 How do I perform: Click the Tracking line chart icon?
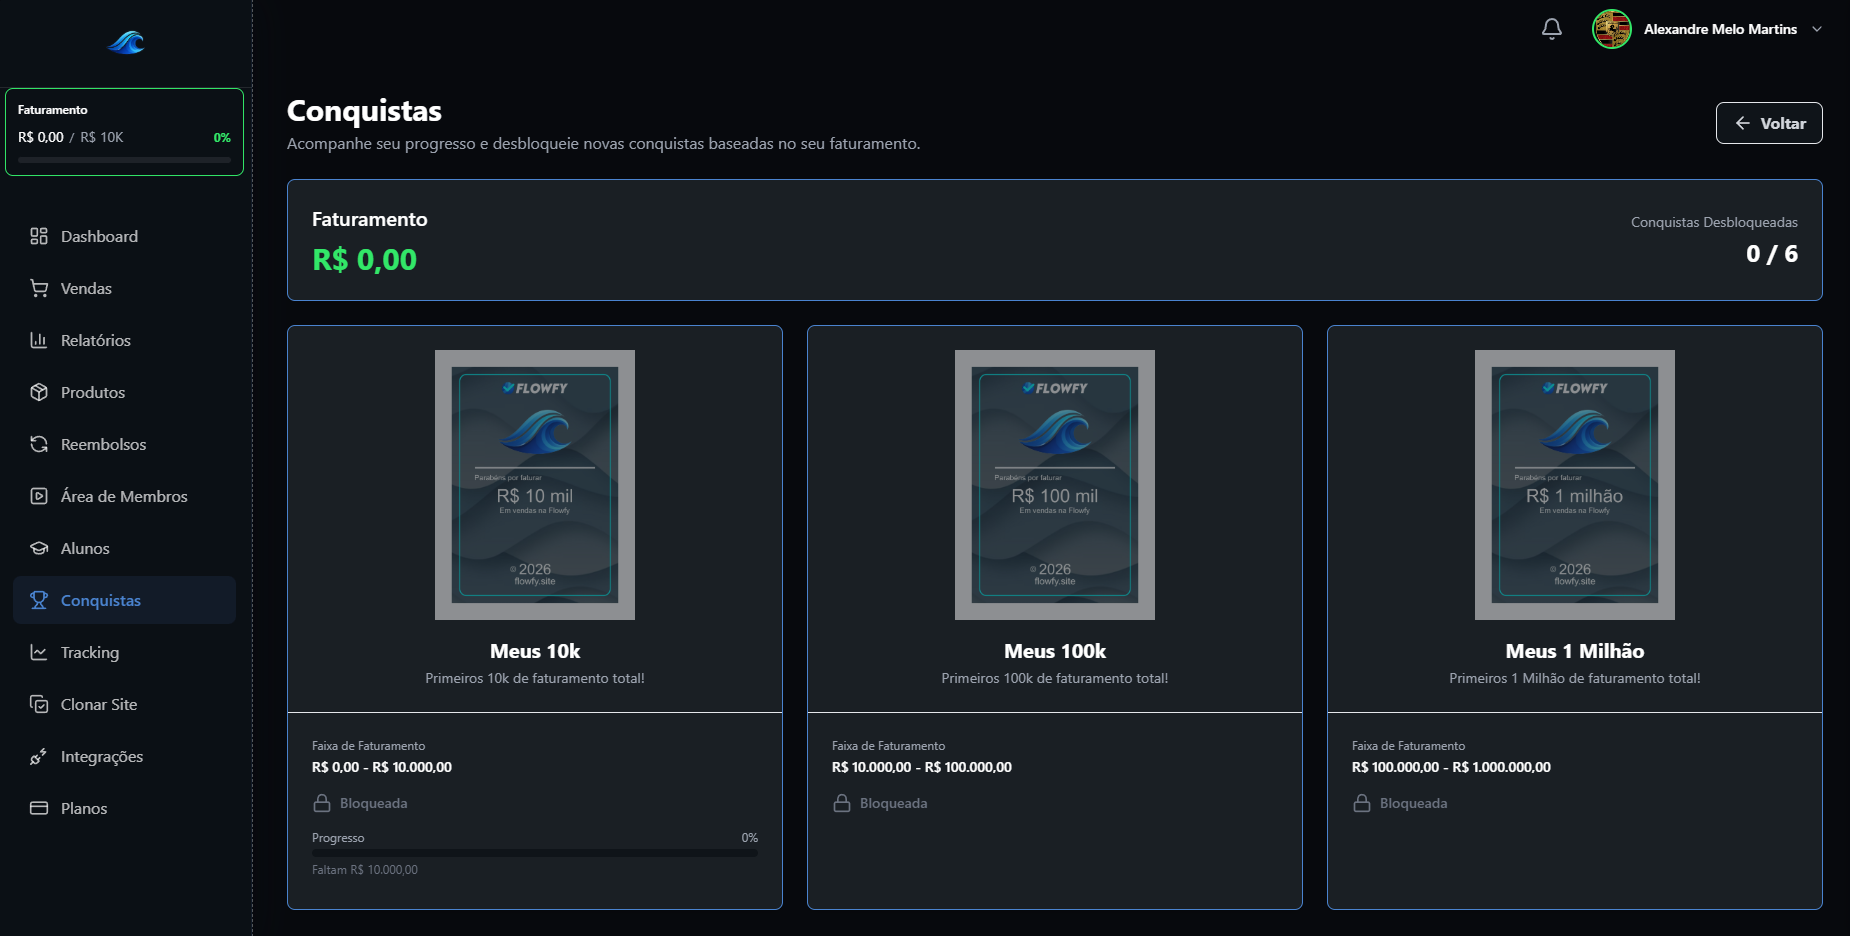point(39,652)
